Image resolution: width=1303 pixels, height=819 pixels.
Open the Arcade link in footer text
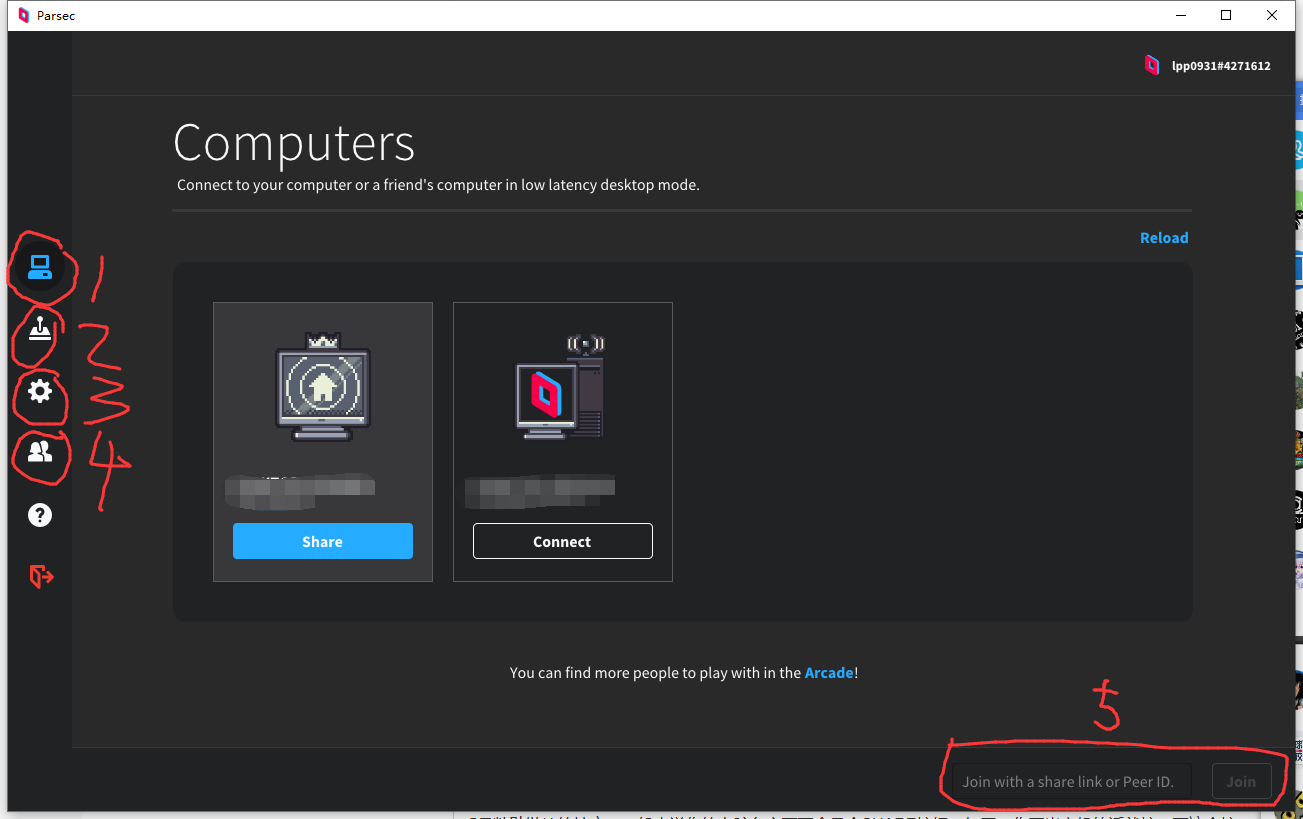829,673
